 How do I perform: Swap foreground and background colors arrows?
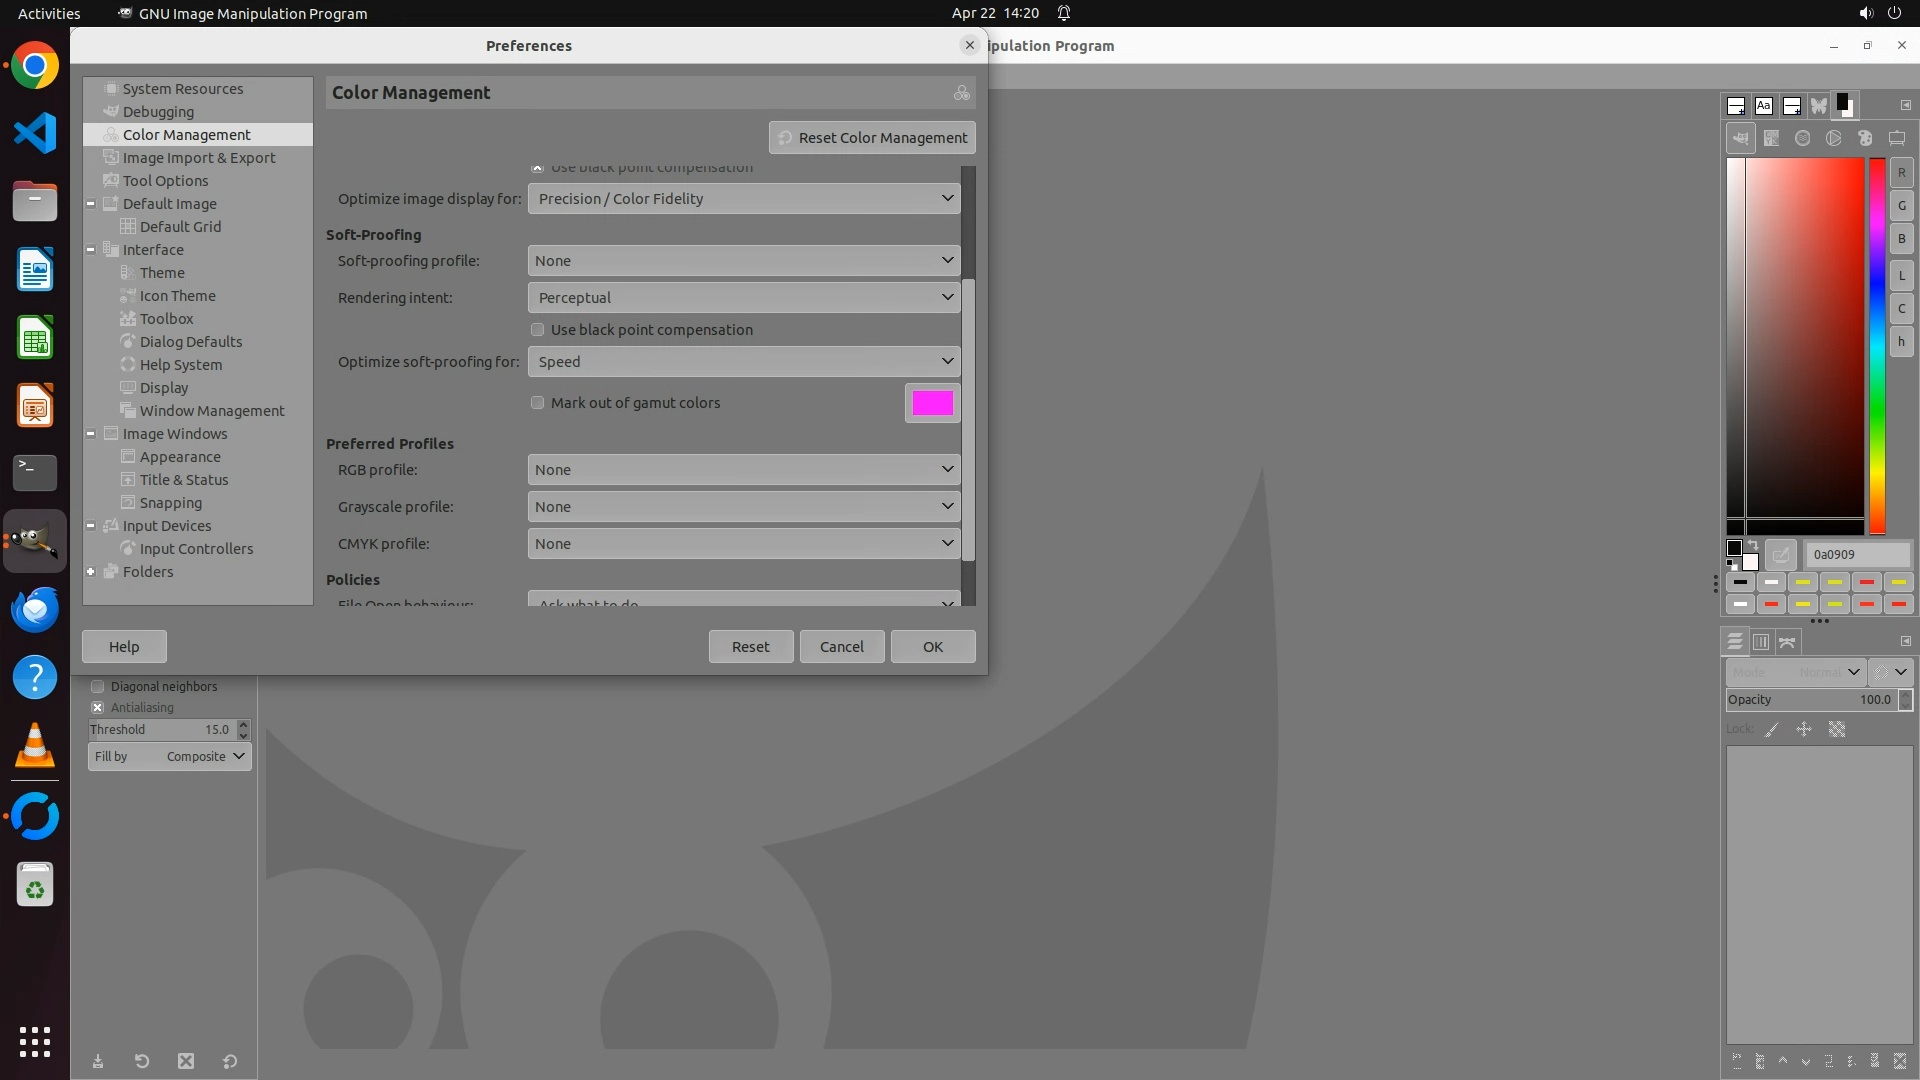1752,546
